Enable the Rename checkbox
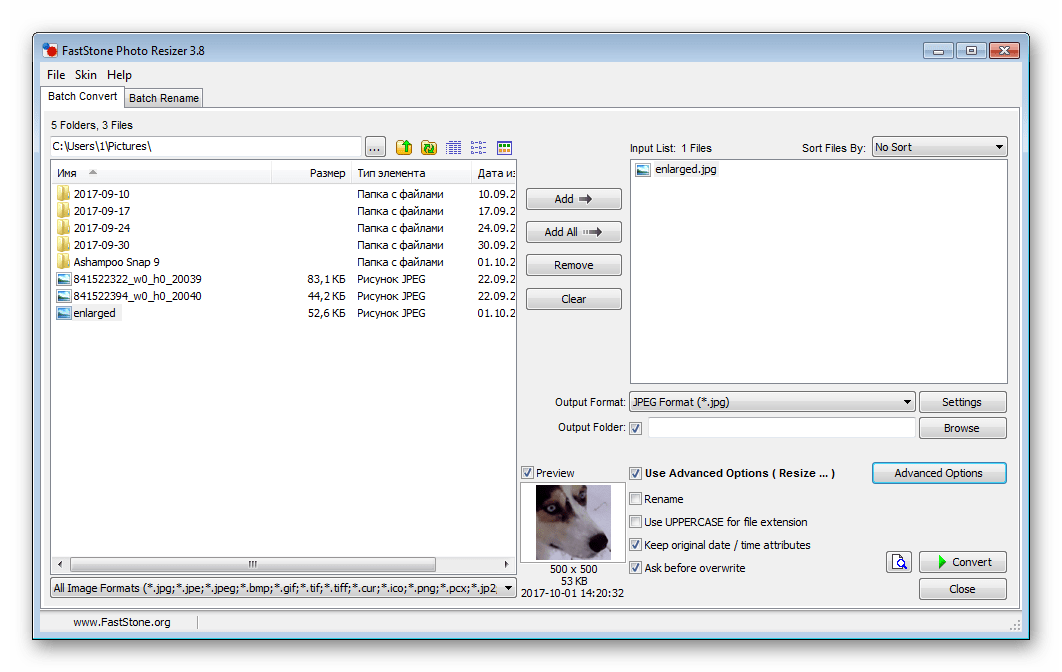 [x=635, y=499]
